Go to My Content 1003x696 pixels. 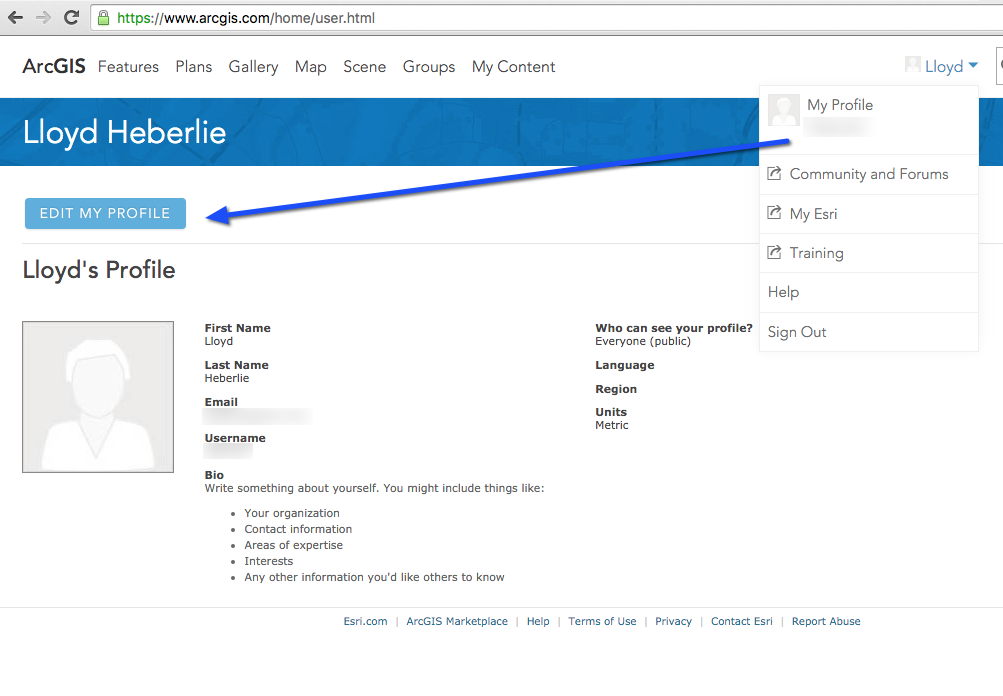click(x=514, y=67)
